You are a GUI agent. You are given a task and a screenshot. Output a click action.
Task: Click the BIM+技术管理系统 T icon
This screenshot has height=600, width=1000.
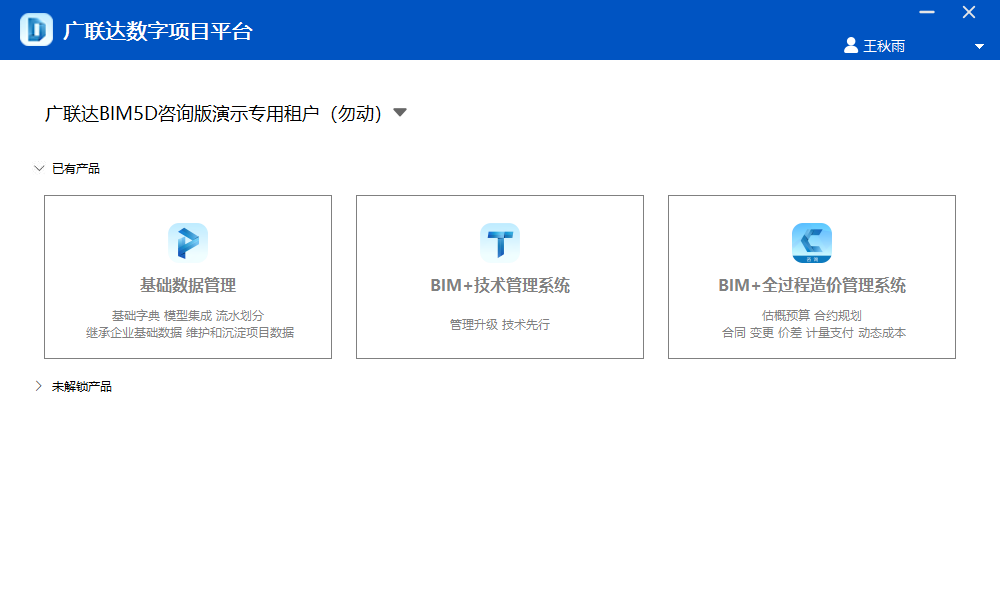[499, 243]
